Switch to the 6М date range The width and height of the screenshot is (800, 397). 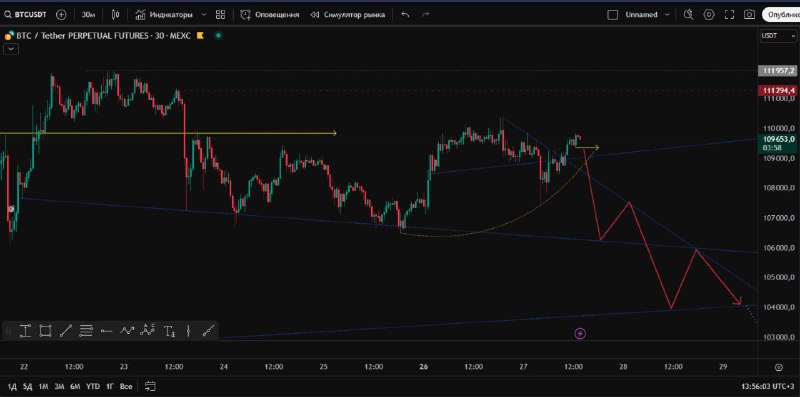[x=76, y=387]
